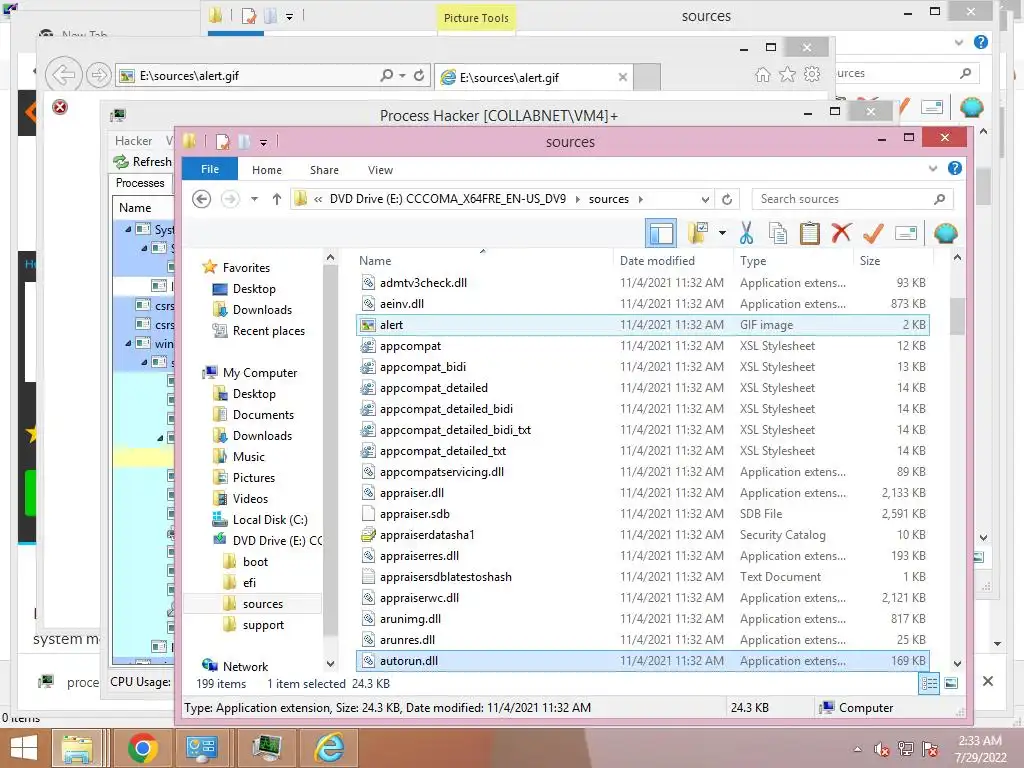This screenshot has height=768, width=1024.
Task: Select the admtv3check.dll file
Action: (x=643, y=283)
